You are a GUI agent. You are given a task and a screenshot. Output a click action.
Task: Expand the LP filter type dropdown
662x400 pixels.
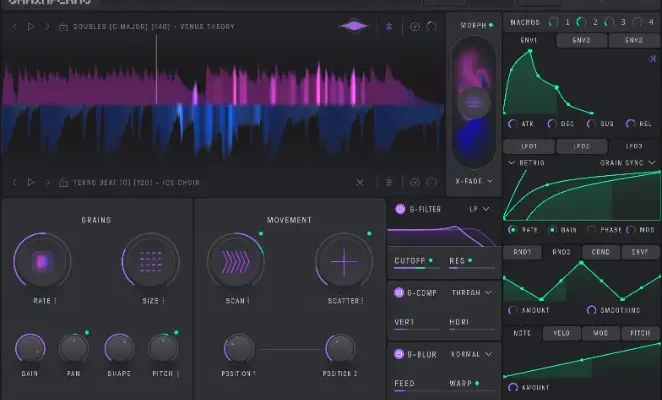tap(478, 210)
